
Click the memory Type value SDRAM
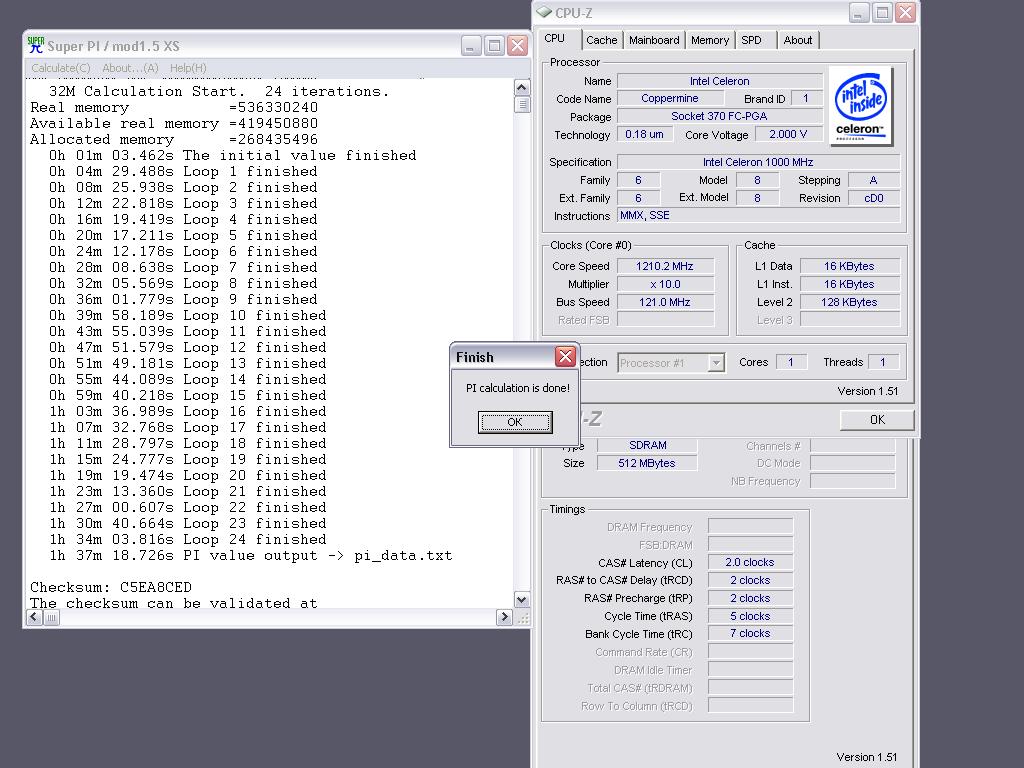(648, 445)
